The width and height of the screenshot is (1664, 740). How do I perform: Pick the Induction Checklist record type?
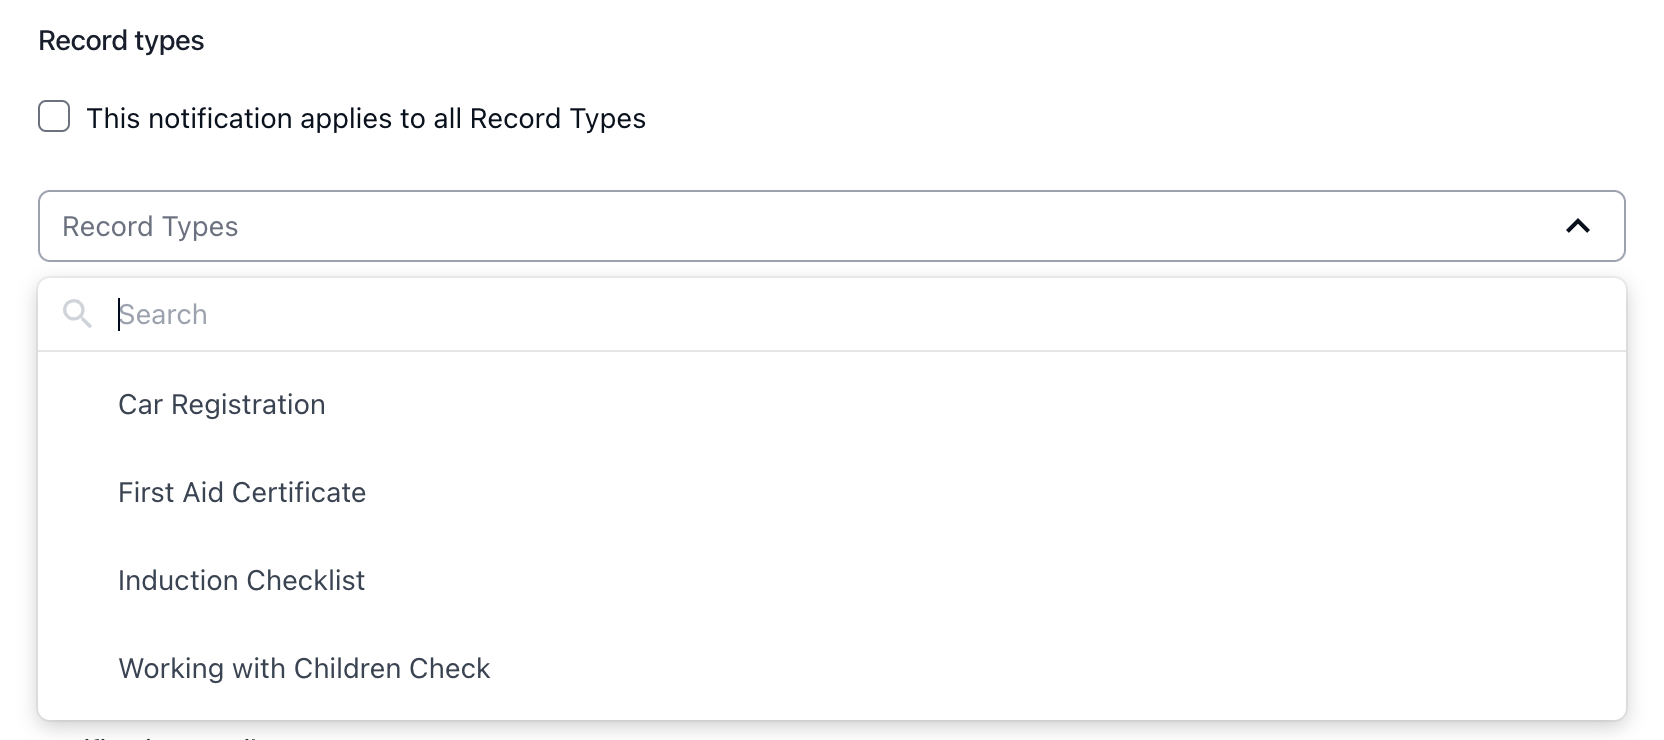(x=832, y=580)
